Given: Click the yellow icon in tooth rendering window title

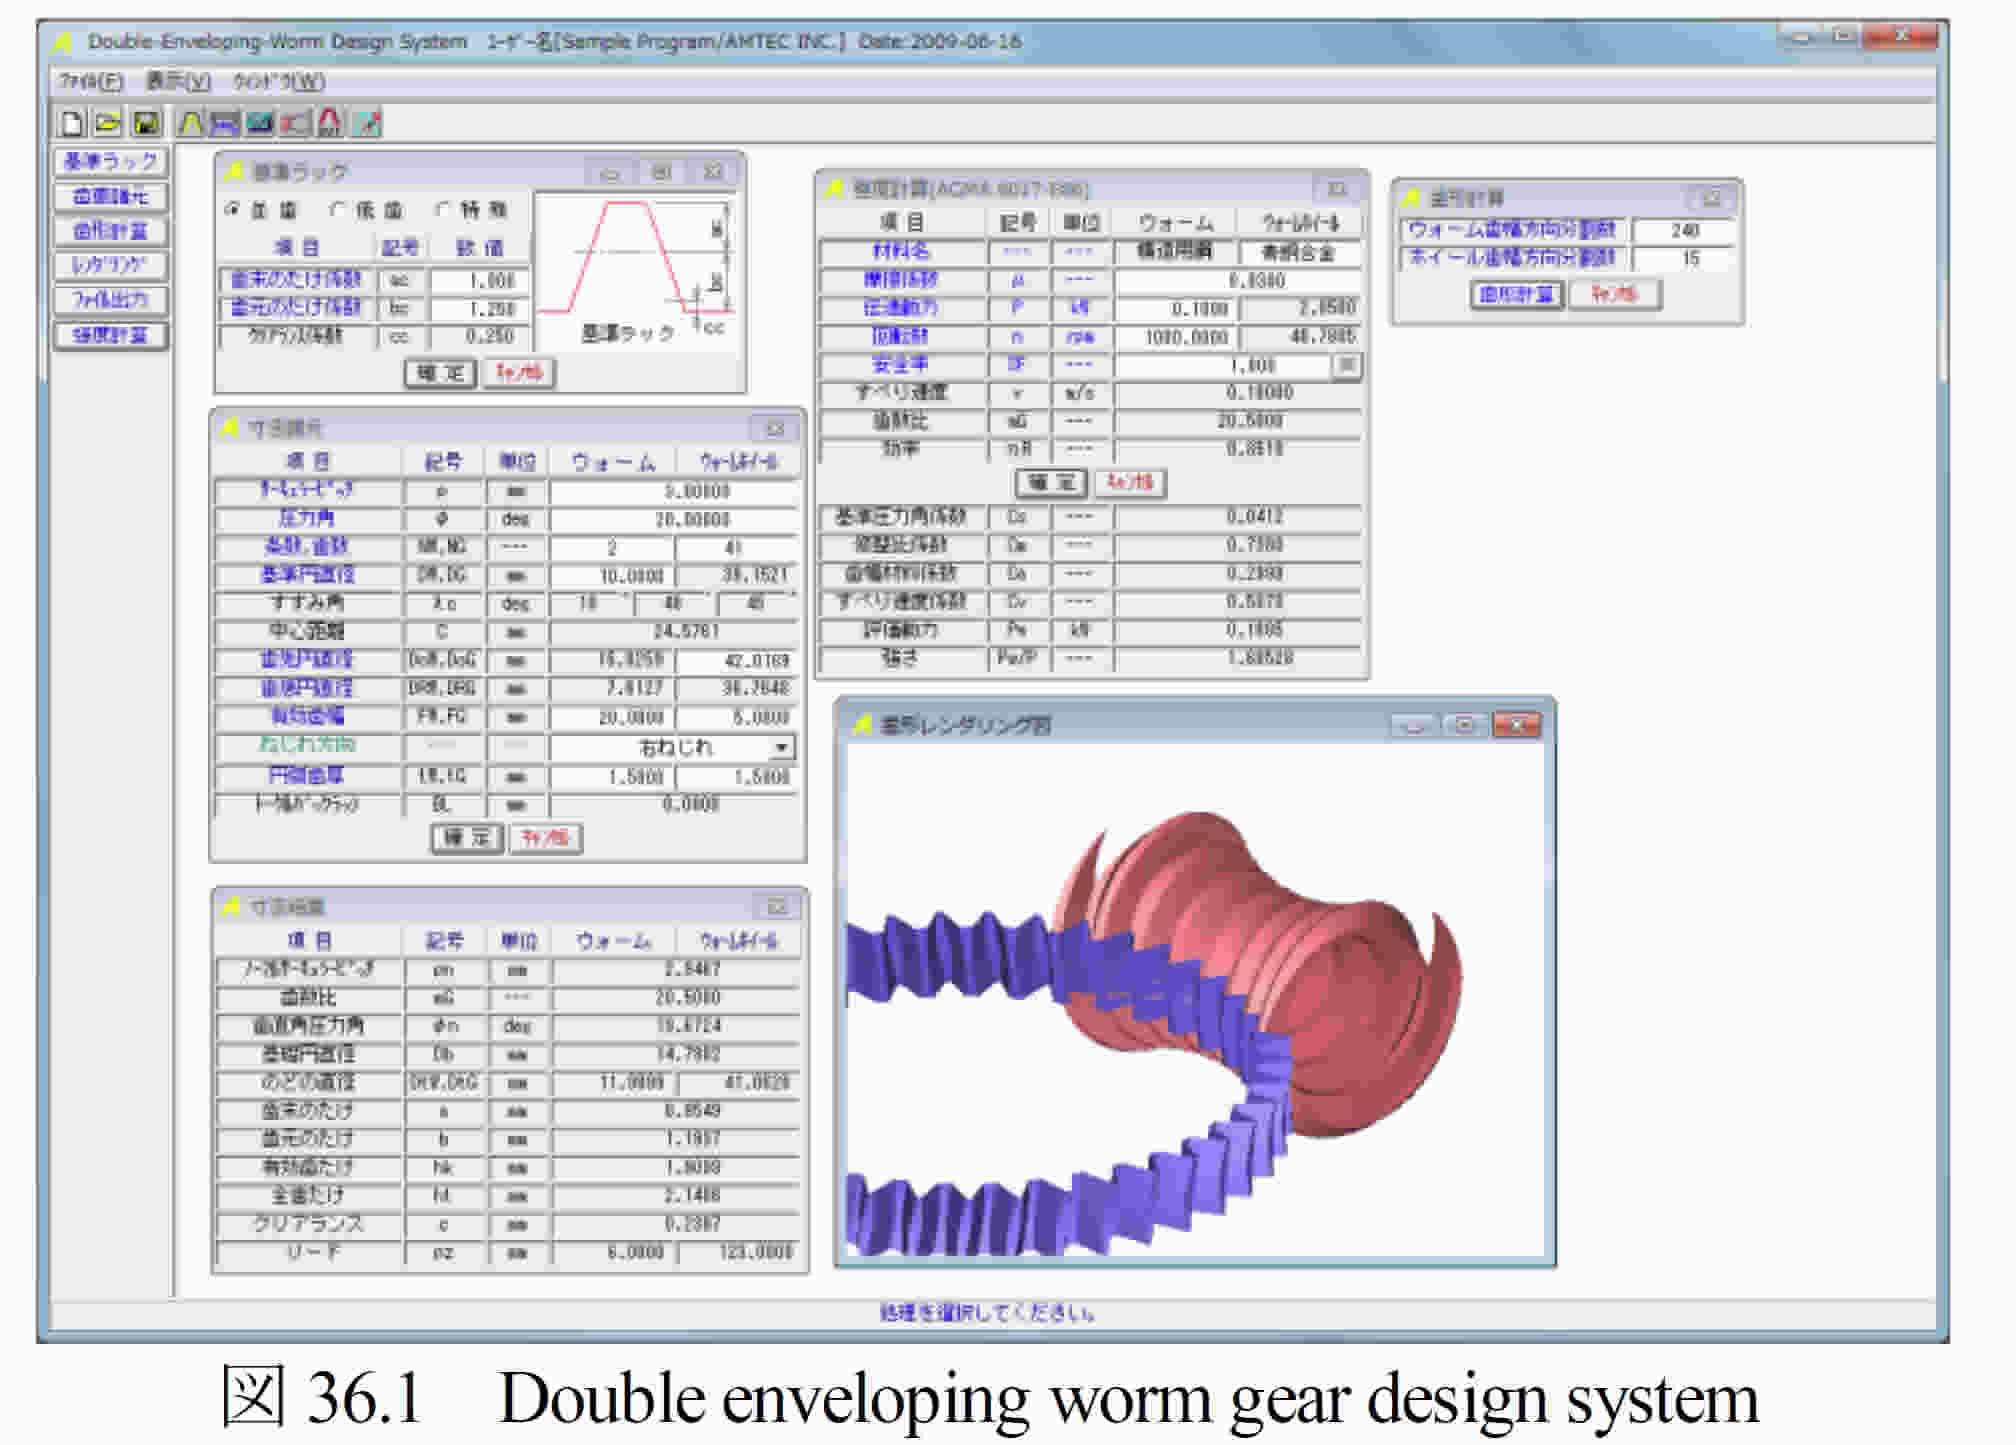Looking at the screenshot, I should (x=861, y=725).
